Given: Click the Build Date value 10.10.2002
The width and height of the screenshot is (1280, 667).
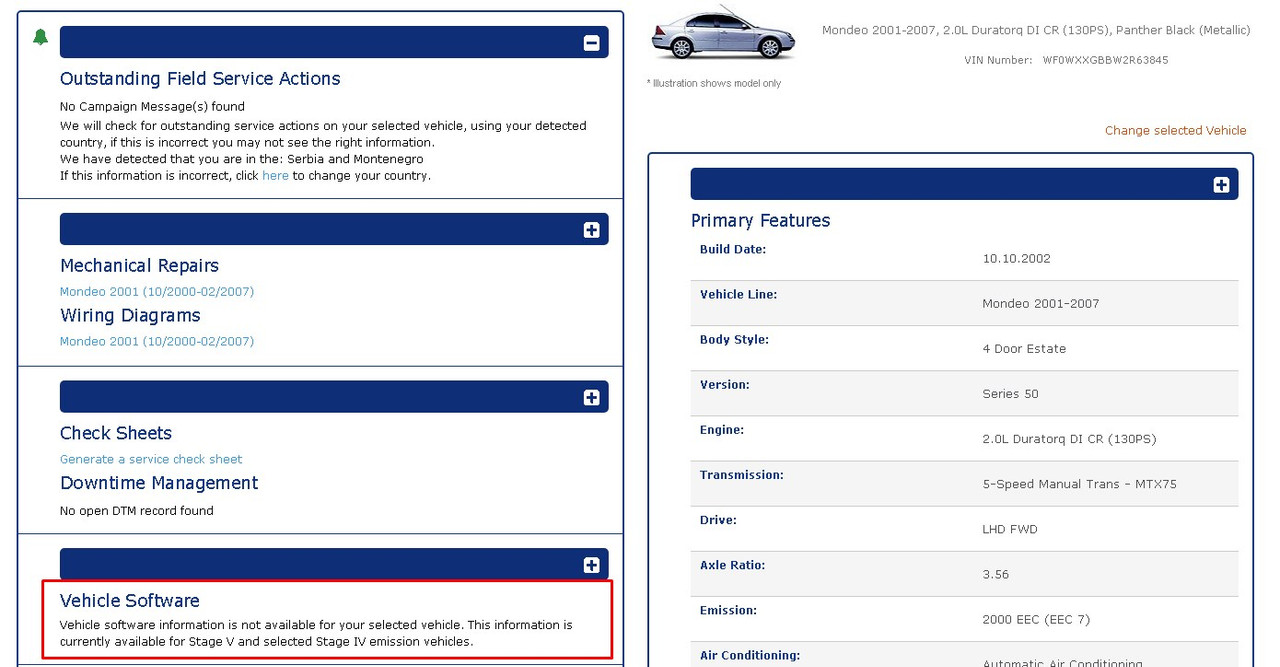Looking at the screenshot, I should click(x=1016, y=258).
